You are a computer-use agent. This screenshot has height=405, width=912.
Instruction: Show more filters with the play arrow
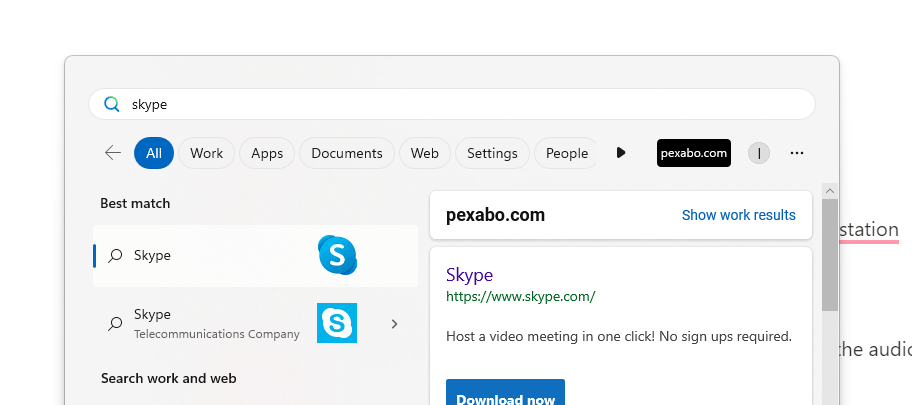pyautogui.click(x=621, y=153)
